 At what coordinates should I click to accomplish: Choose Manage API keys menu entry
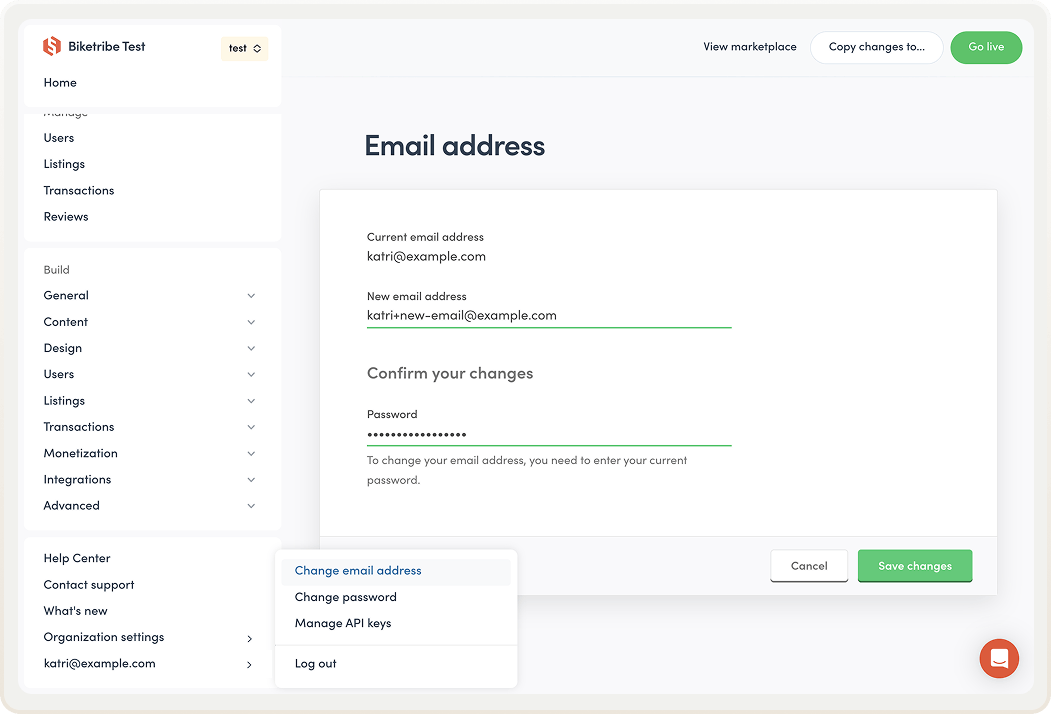341,623
